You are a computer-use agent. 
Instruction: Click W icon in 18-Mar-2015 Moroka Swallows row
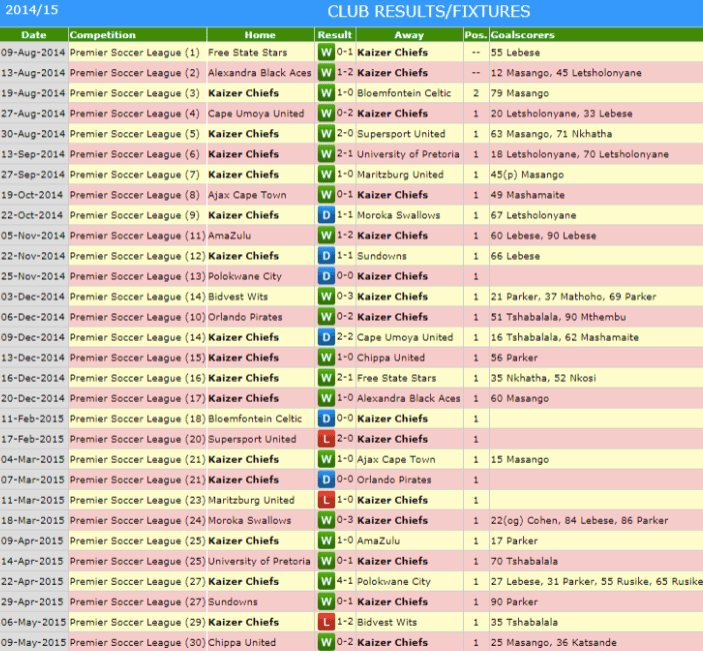click(326, 520)
